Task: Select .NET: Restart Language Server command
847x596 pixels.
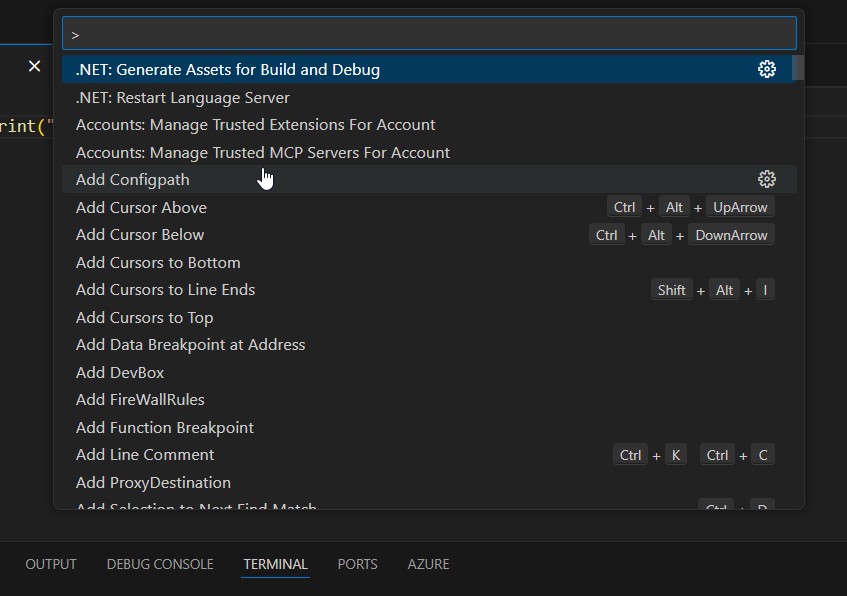Action: click(183, 98)
